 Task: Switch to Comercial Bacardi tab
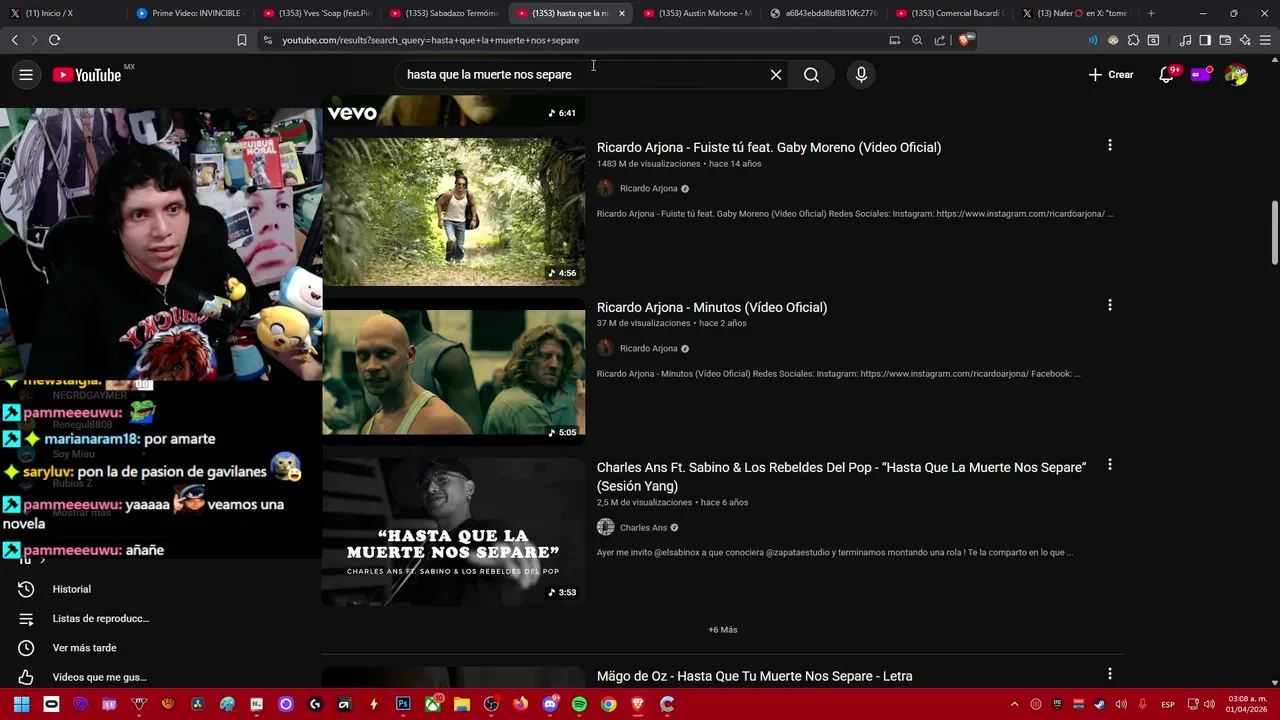[x=950, y=13]
